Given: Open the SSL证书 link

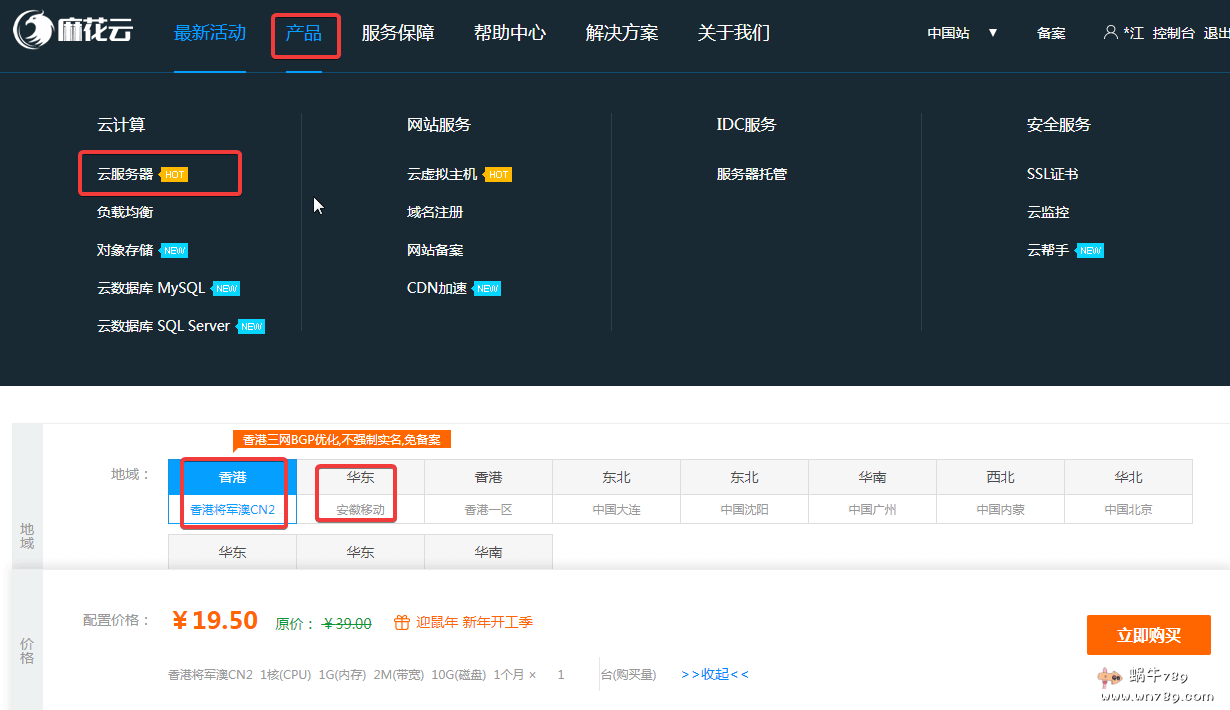Looking at the screenshot, I should click(x=1052, y=174).
